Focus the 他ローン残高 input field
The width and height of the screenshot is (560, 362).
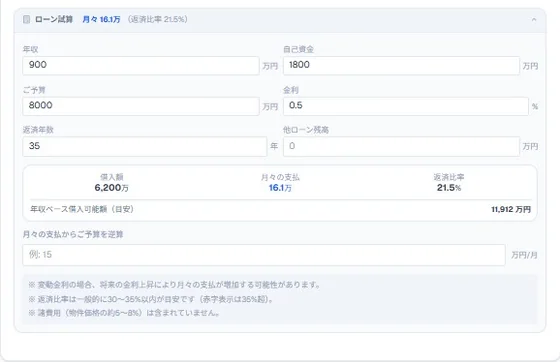[401, 146]
